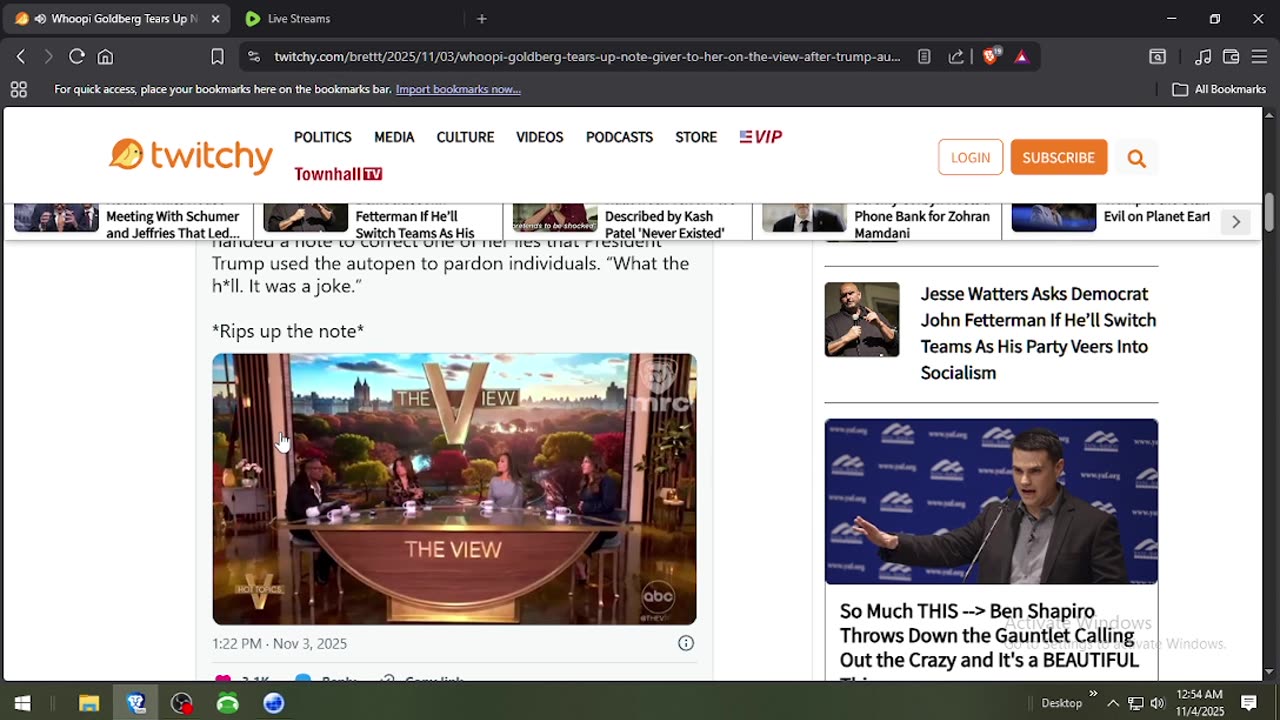The height and width of the screenshot is (720, 1280).
Task: Go back to the previous page
Action: (x=20, y=57)
